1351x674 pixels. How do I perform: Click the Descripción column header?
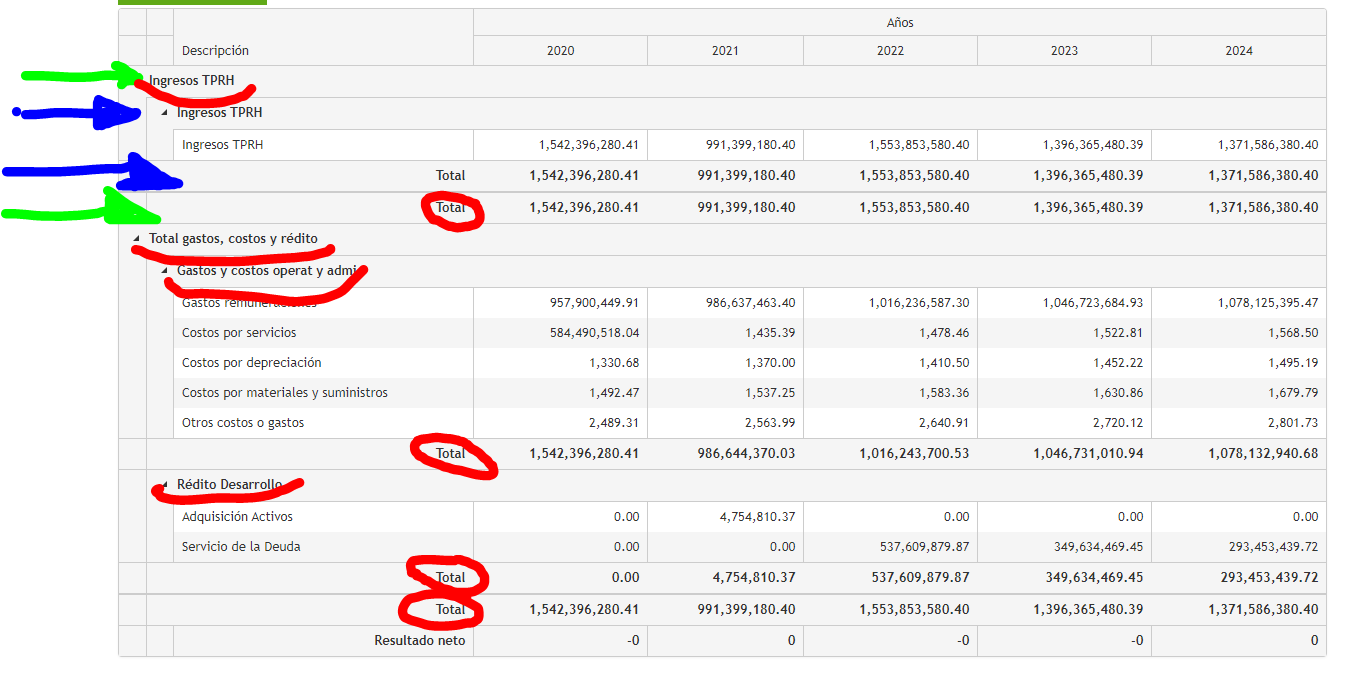[216, 51]
